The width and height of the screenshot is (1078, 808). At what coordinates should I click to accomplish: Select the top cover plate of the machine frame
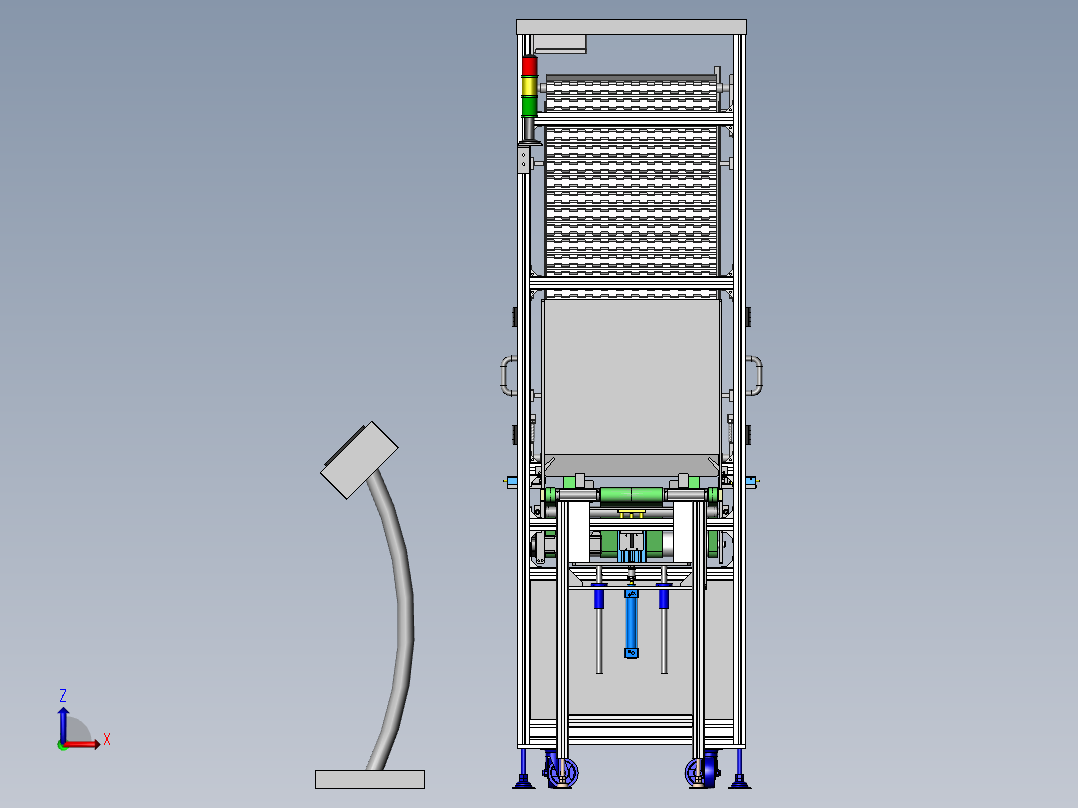pyautogui.click(x=631, y=27)
